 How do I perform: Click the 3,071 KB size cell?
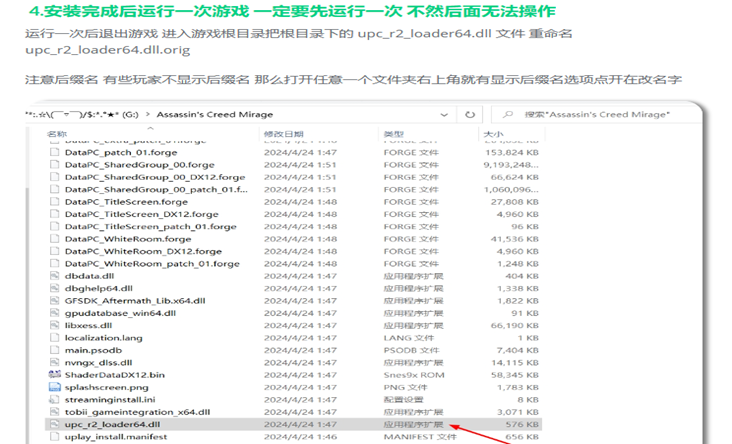tap(518, 412)
